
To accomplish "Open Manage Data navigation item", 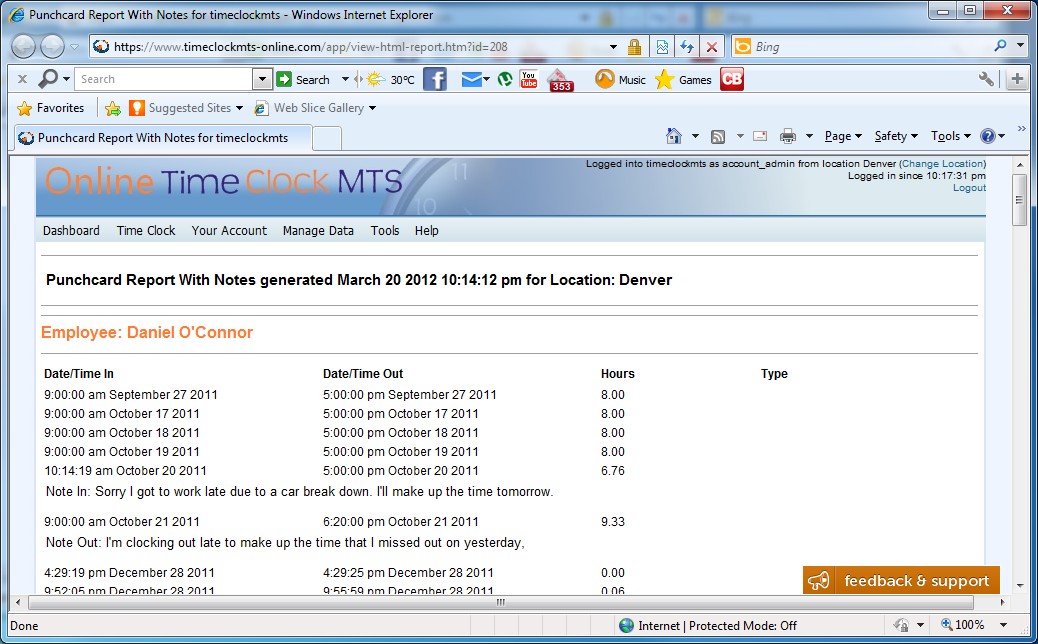I will pos(318,231).
